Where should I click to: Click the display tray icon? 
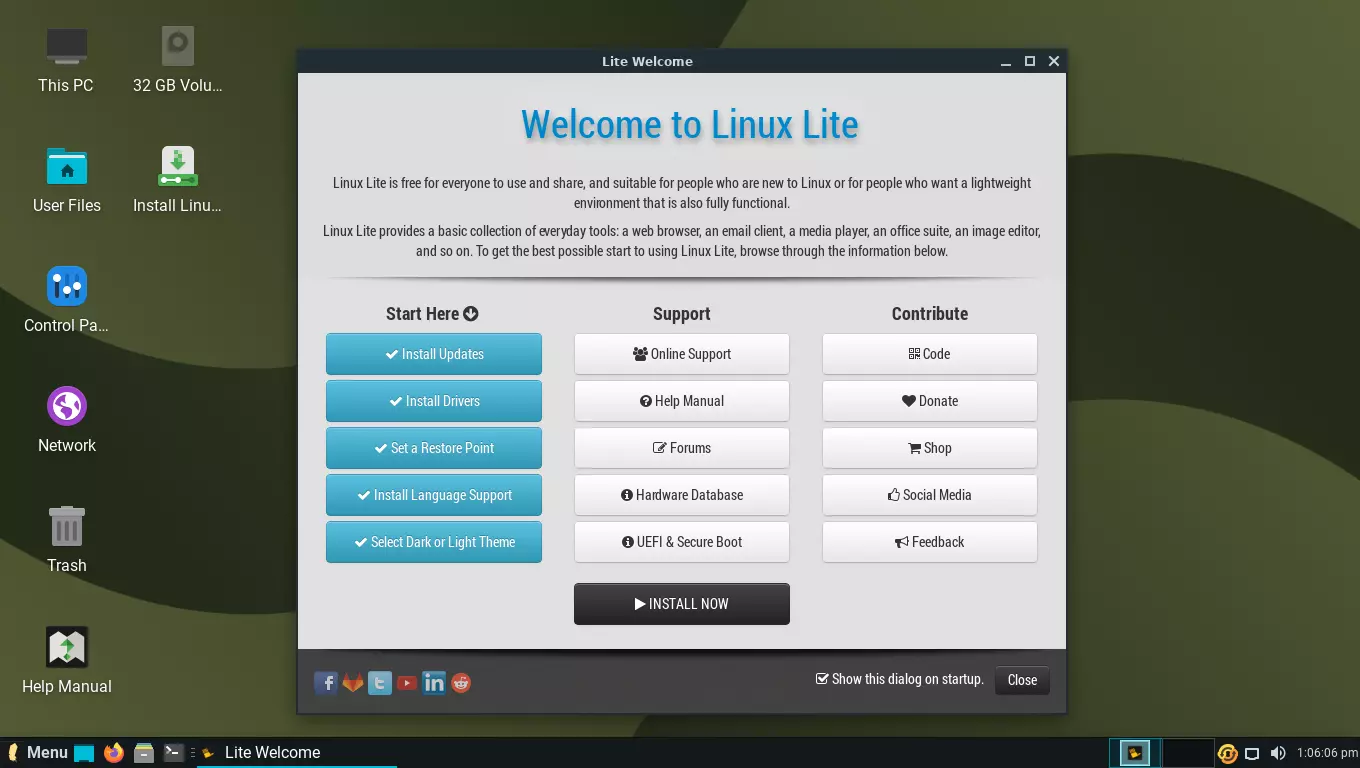click(x=1252, y=753)
